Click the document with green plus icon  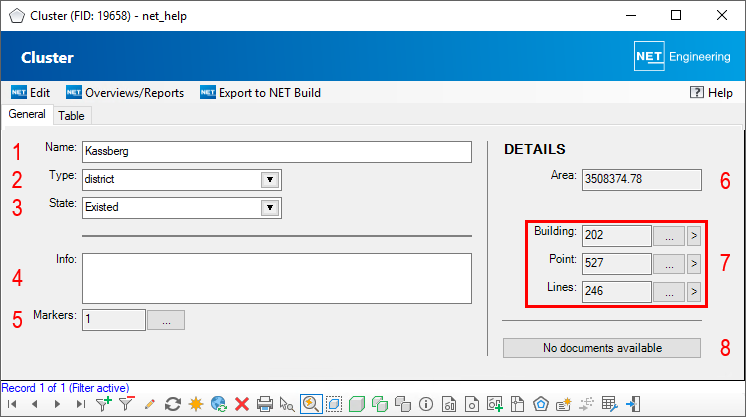tap(495, 405)
